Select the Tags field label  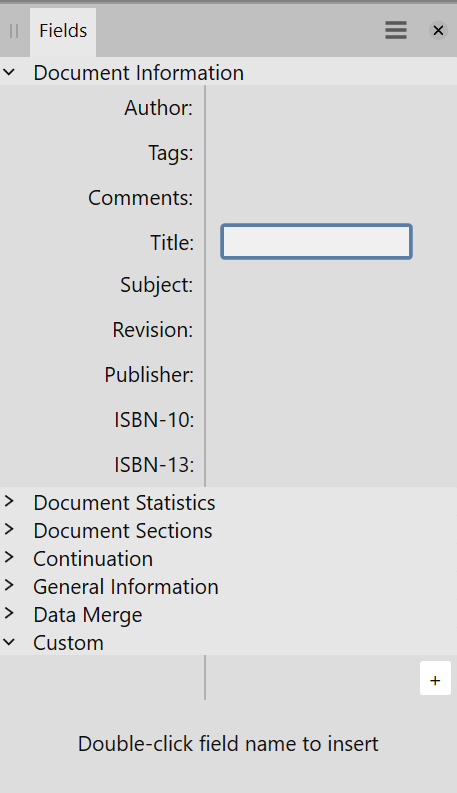click(x=171, y=153)
